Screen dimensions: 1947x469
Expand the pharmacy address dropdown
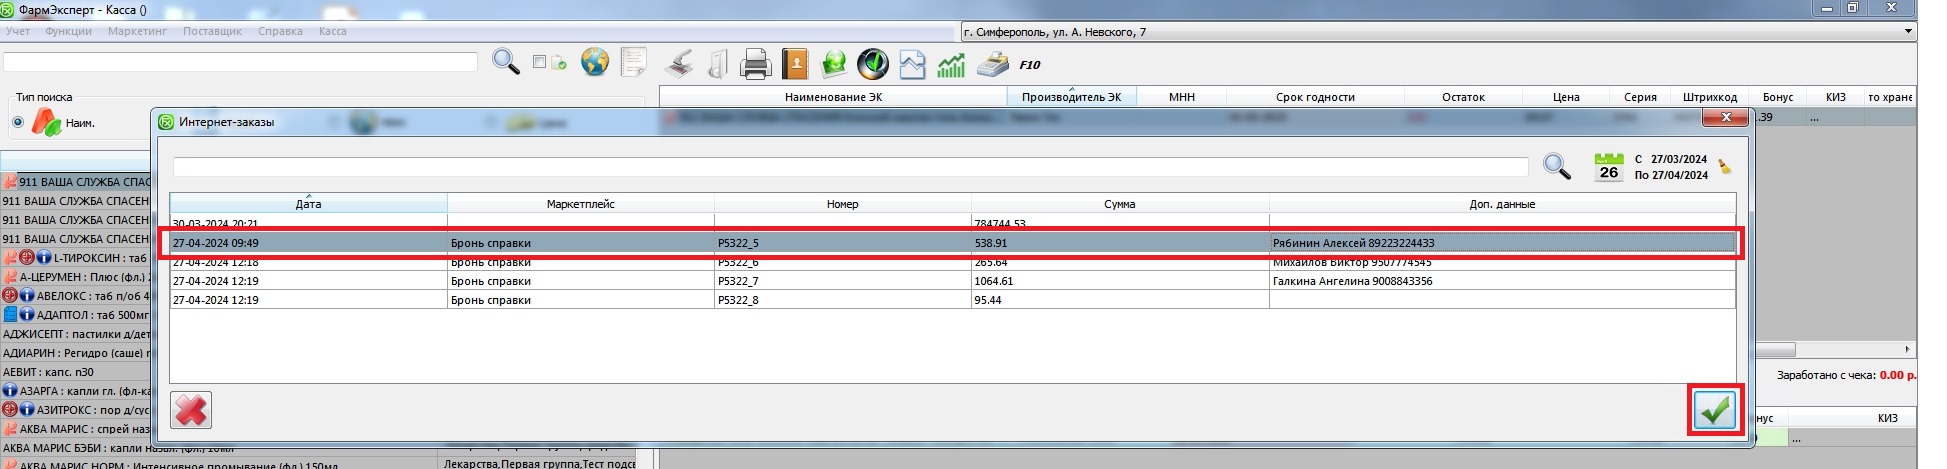(1908, 32)
